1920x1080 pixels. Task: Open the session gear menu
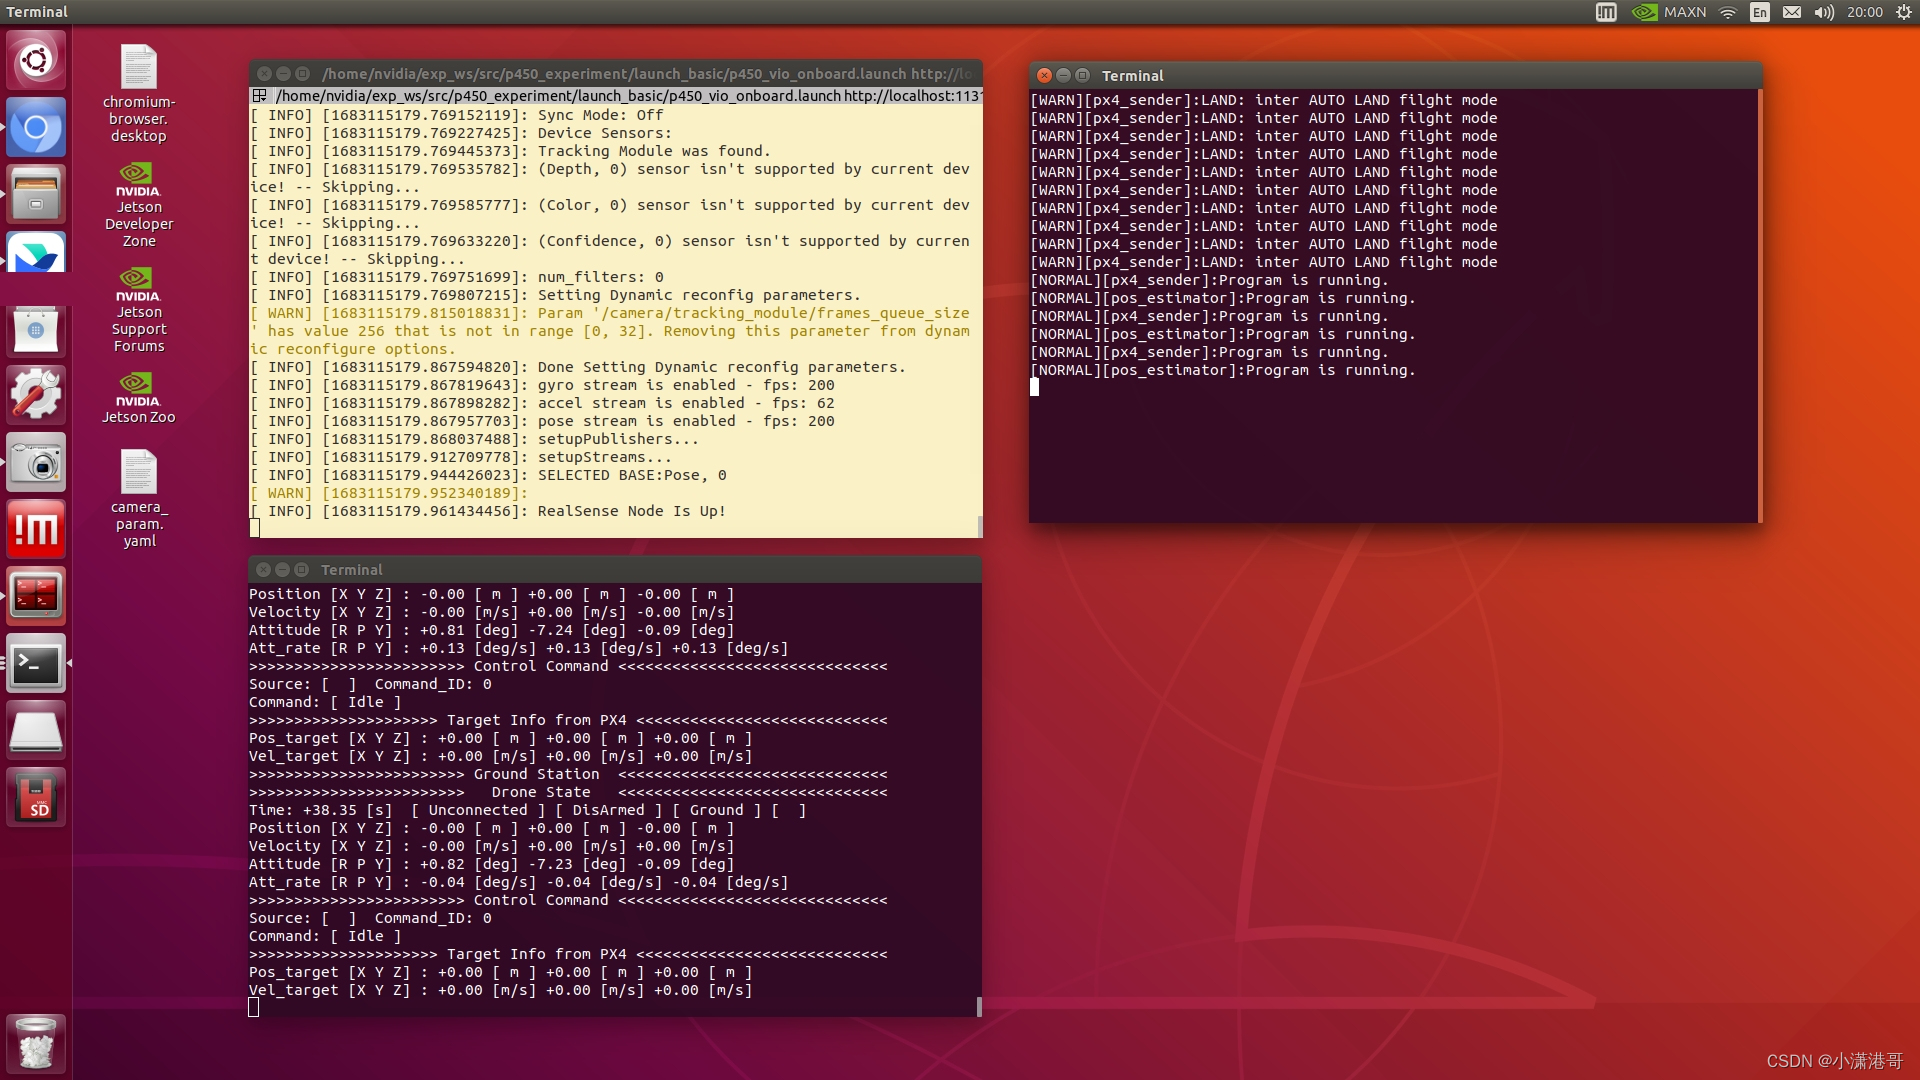tap(1904, 12)
